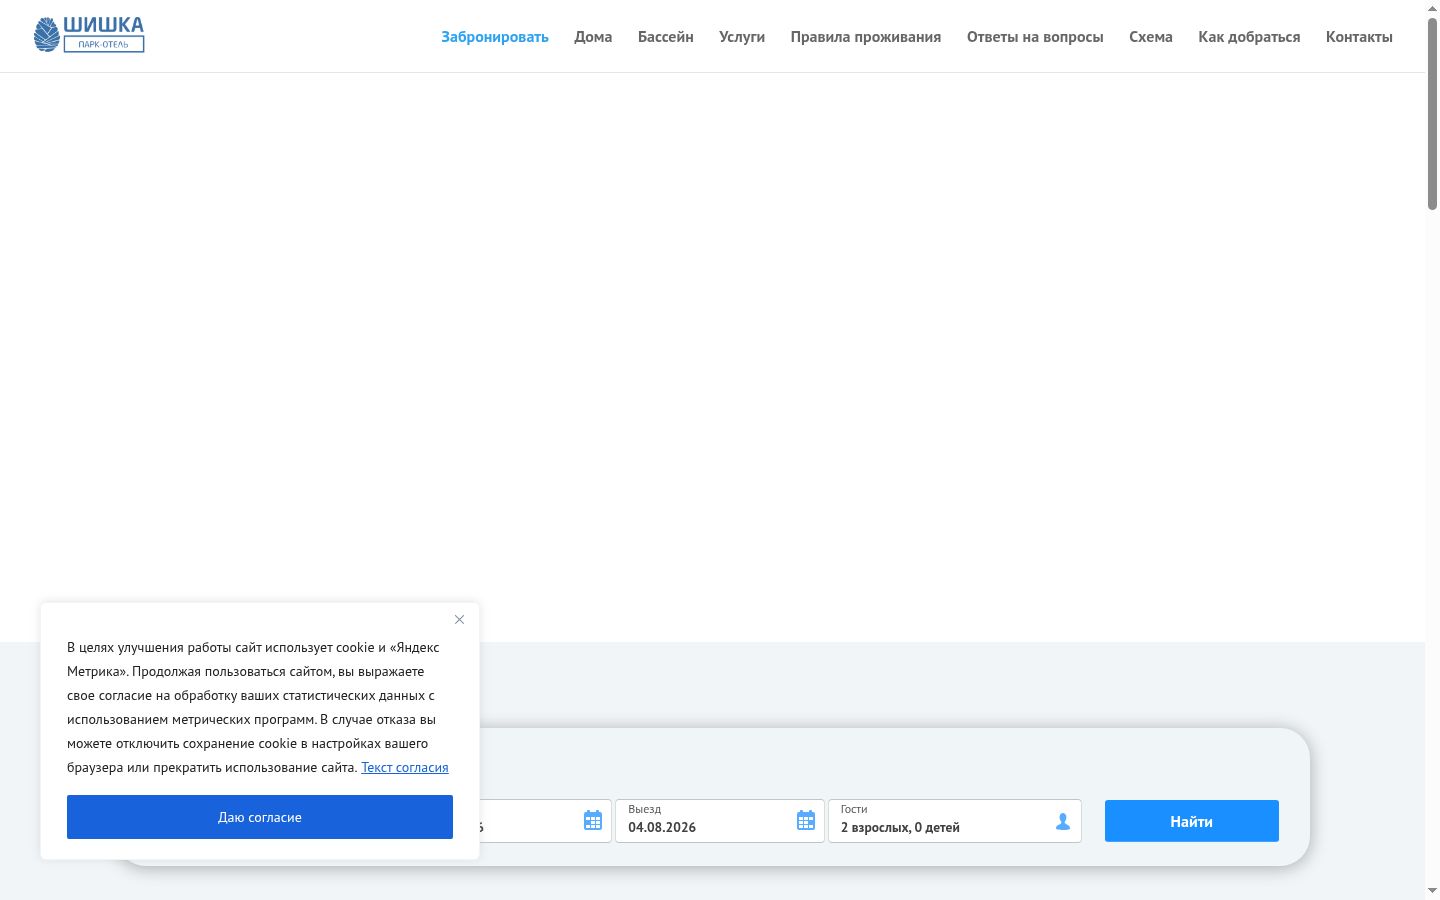This screenshot has width=1440, height=900.
Task: Click the Шишка парк-отель logo
Action: coord(89,34)
